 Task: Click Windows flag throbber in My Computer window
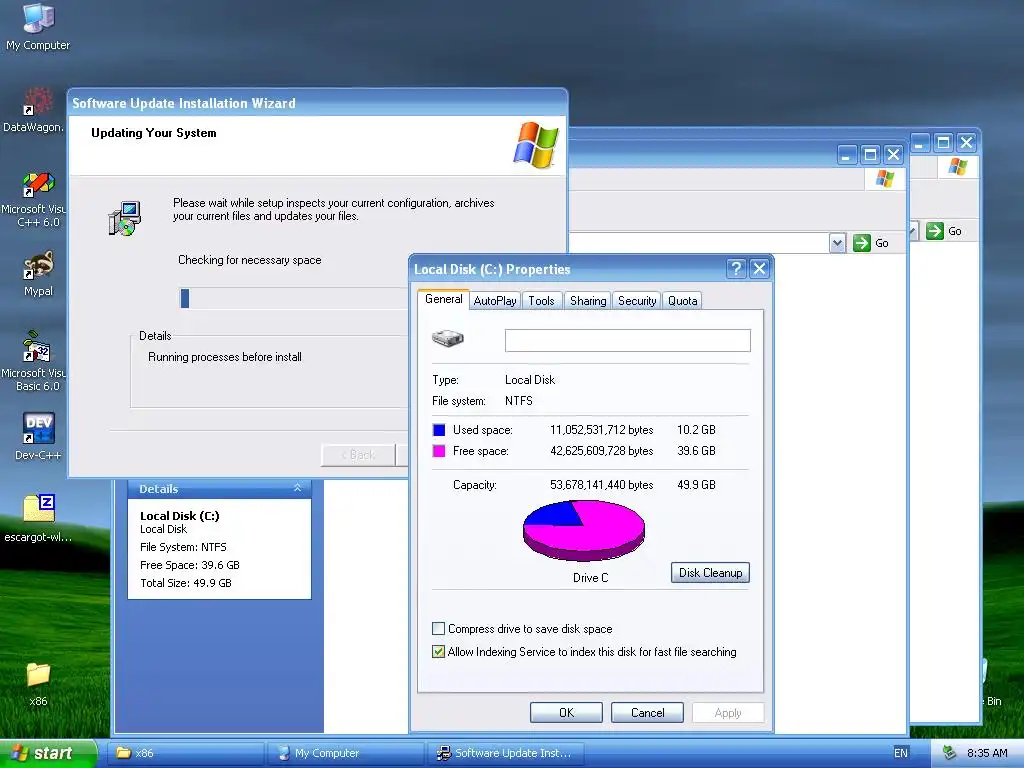click(x=885, y=178)
